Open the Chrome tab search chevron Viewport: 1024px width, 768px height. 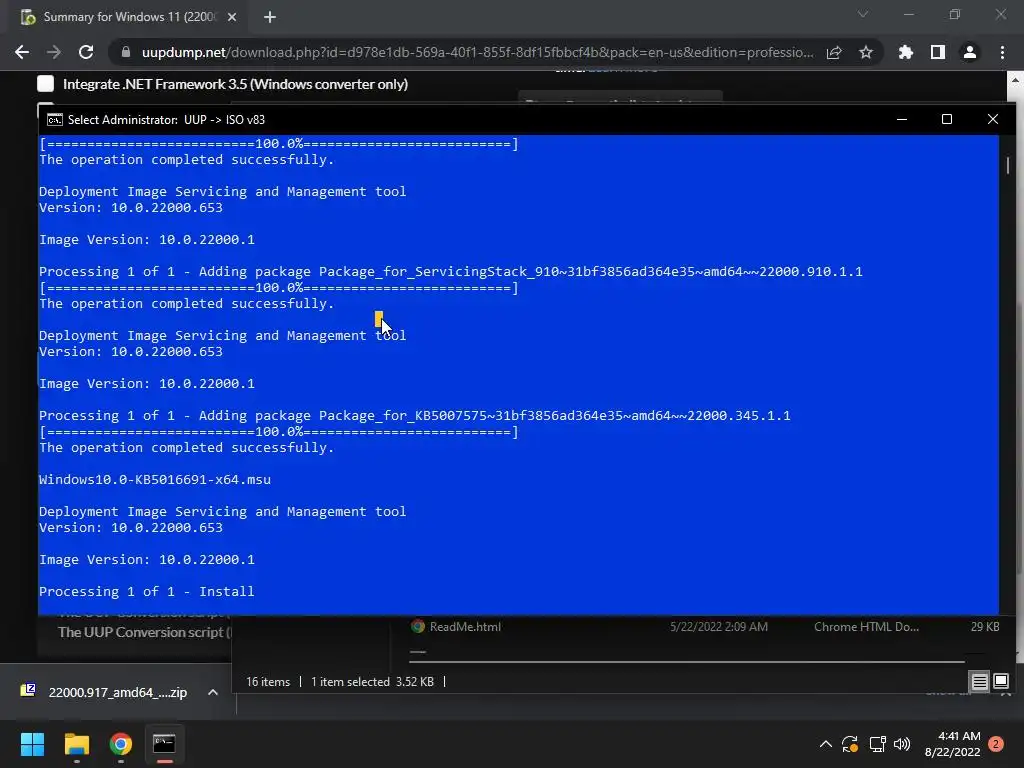coord(863,14)
